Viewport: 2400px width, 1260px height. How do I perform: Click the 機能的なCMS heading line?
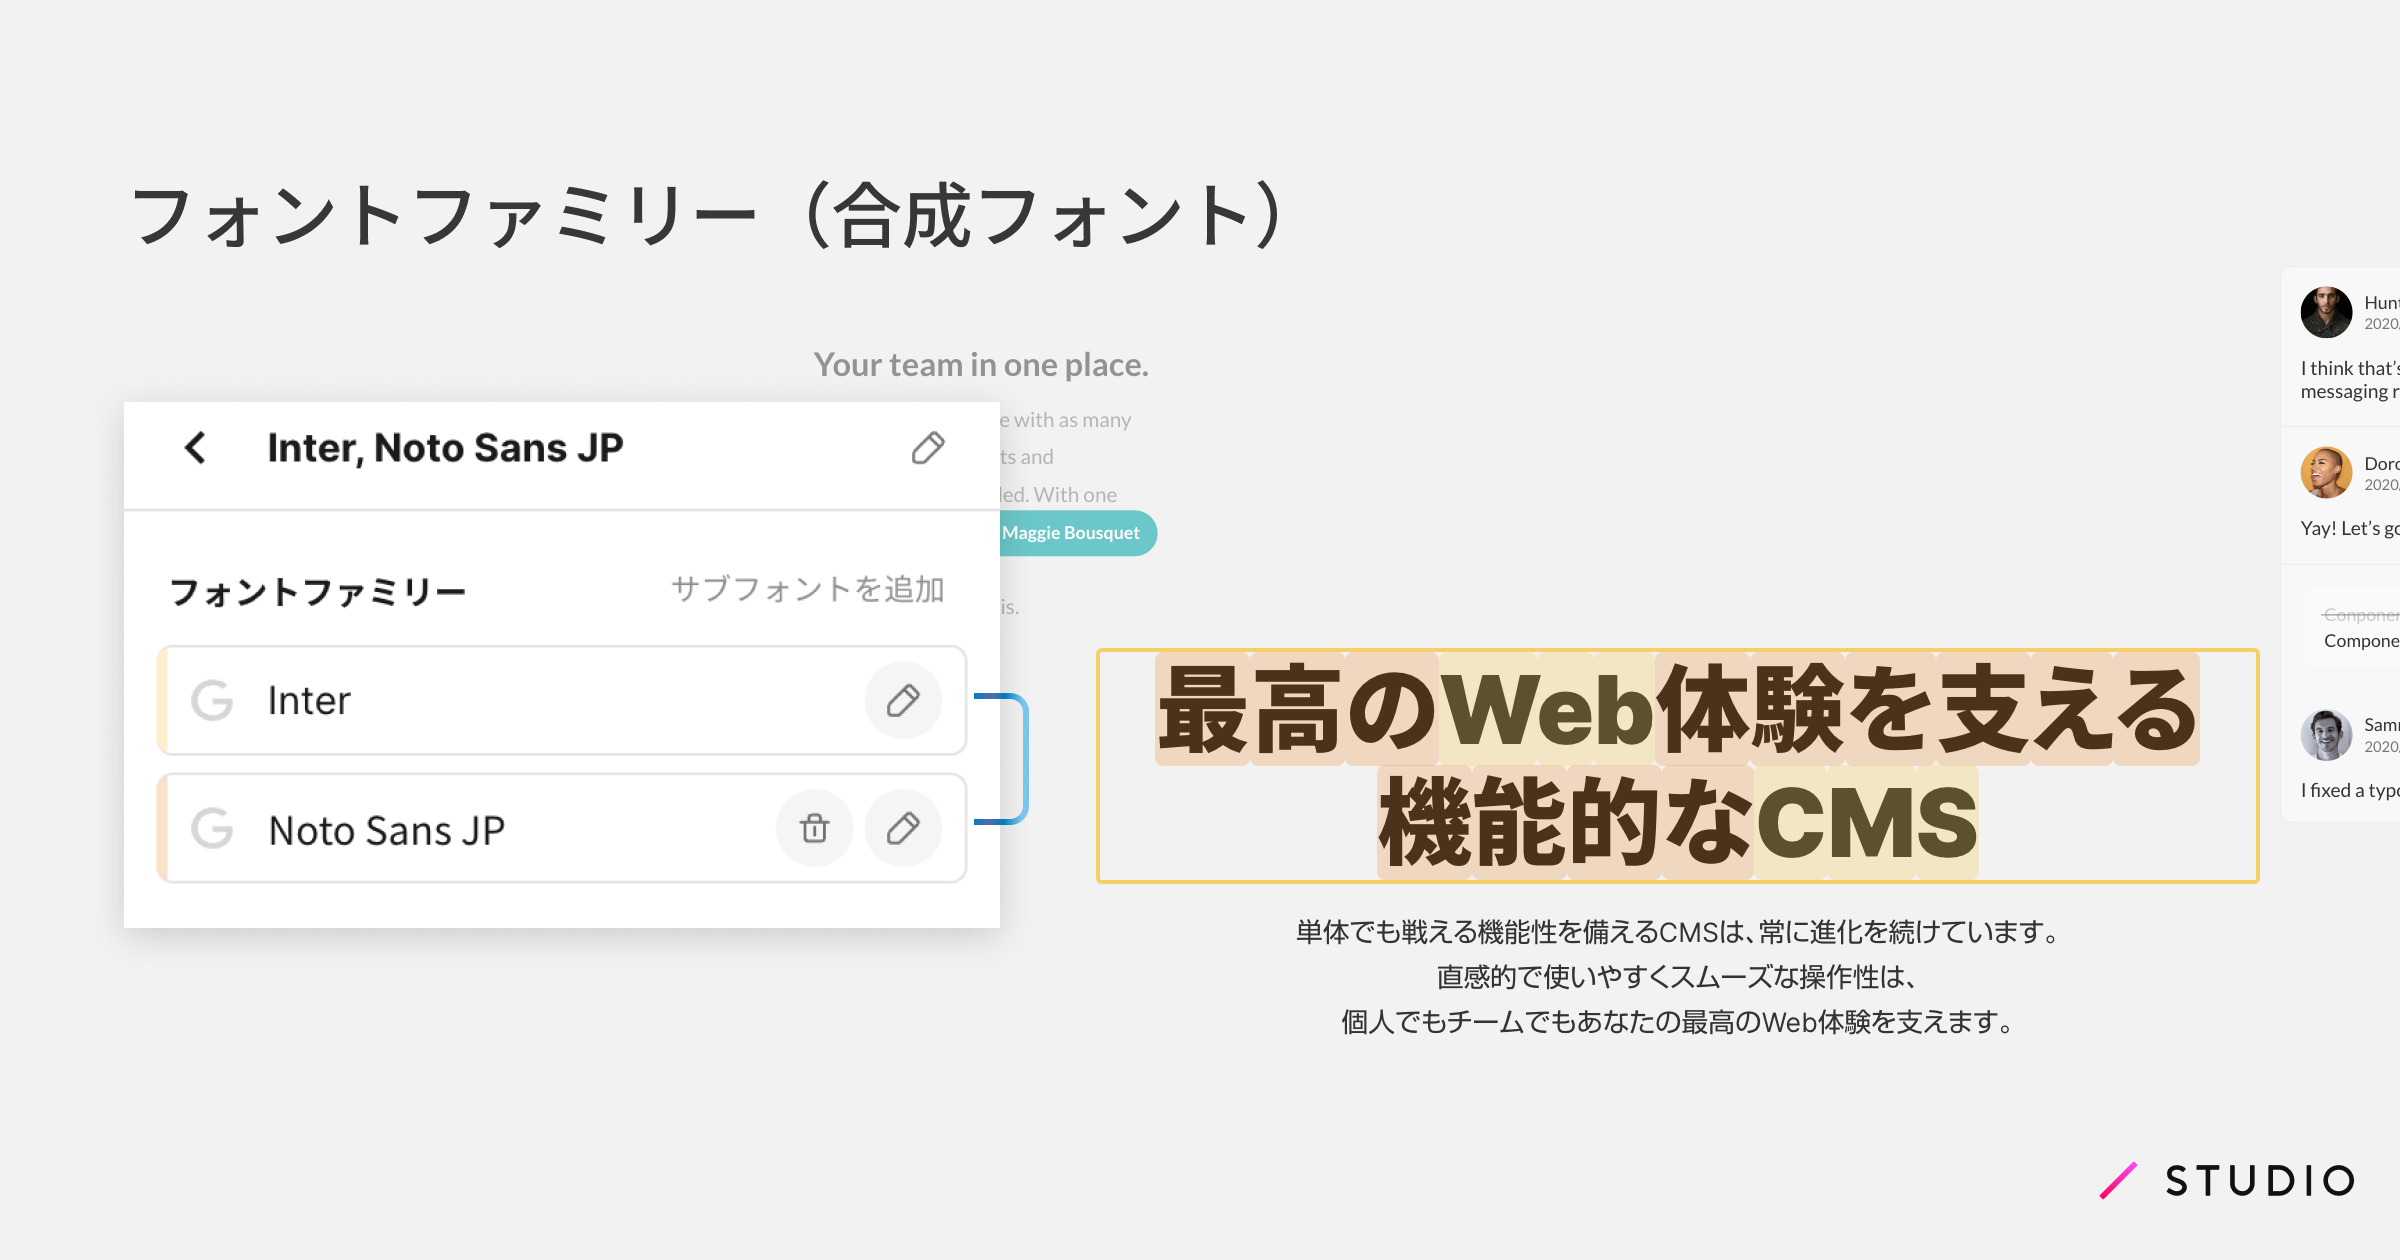click(1677, 822)
